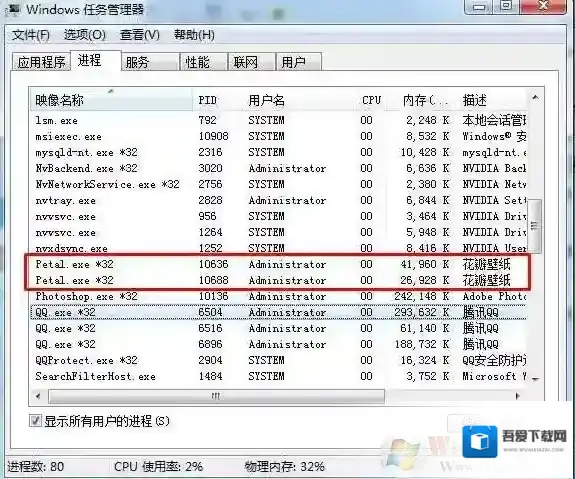Toggle 显示所有用户的进程 checkbox
The height and width of the screenshot is (479, 575).
point(35,421)
